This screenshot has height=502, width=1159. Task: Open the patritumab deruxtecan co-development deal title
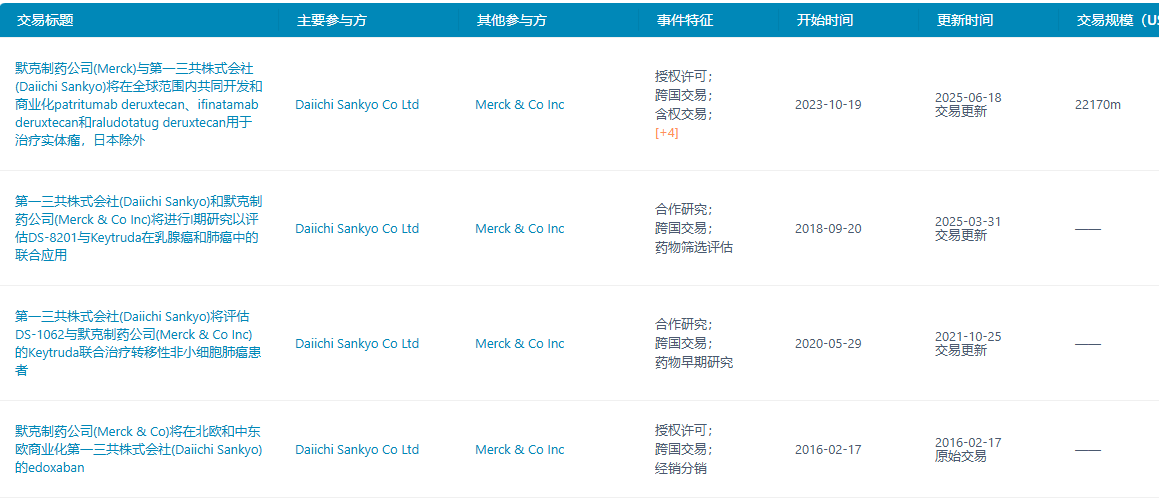(x=138, y=104)
